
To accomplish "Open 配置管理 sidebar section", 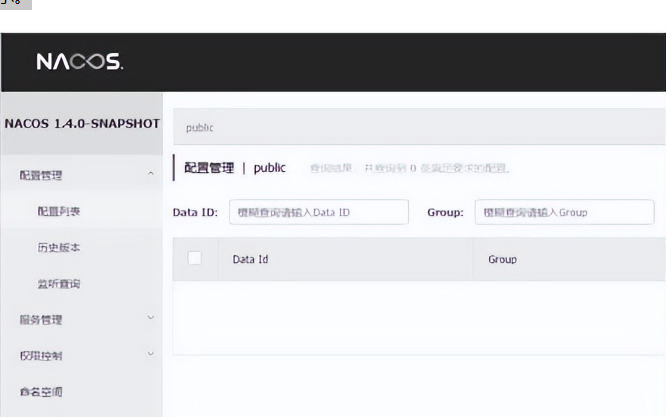I will (41, 175).
